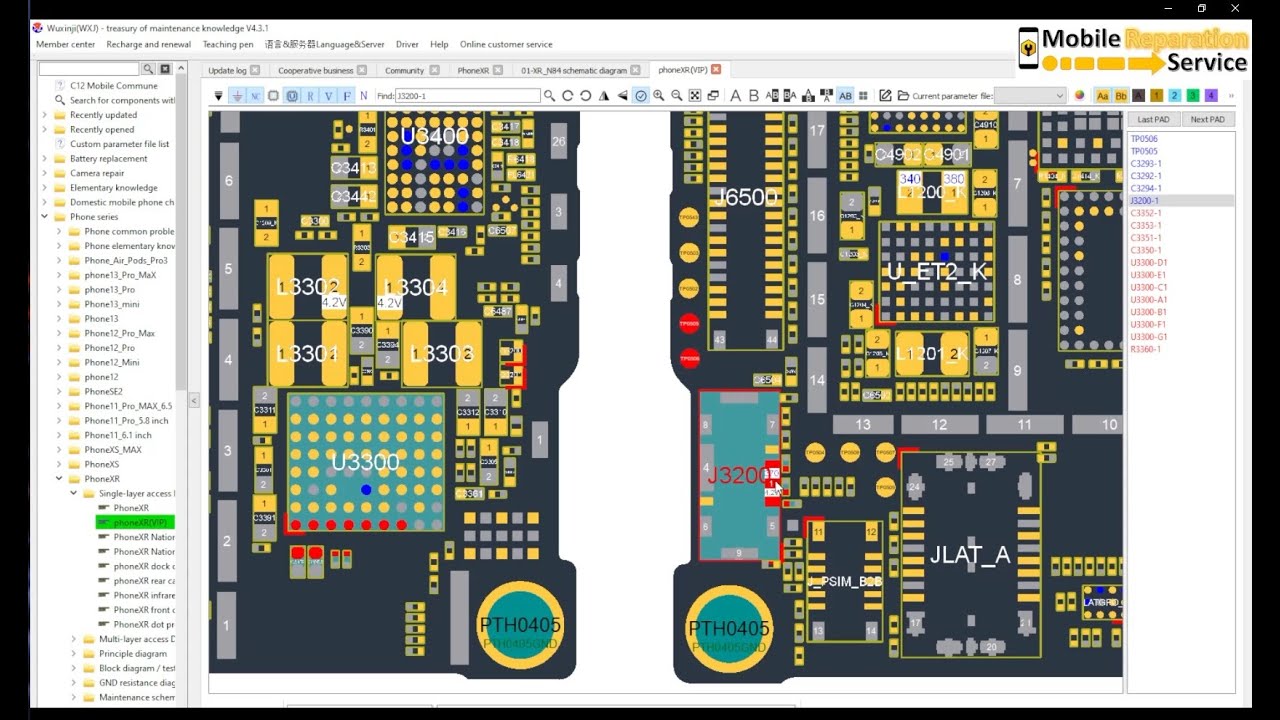Click the large A text icon

pos(735,96)
